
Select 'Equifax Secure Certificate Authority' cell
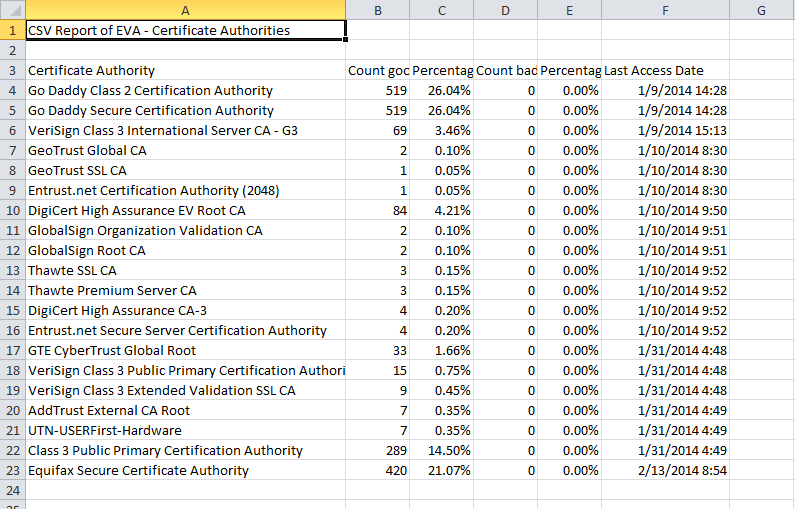[186, 470]
